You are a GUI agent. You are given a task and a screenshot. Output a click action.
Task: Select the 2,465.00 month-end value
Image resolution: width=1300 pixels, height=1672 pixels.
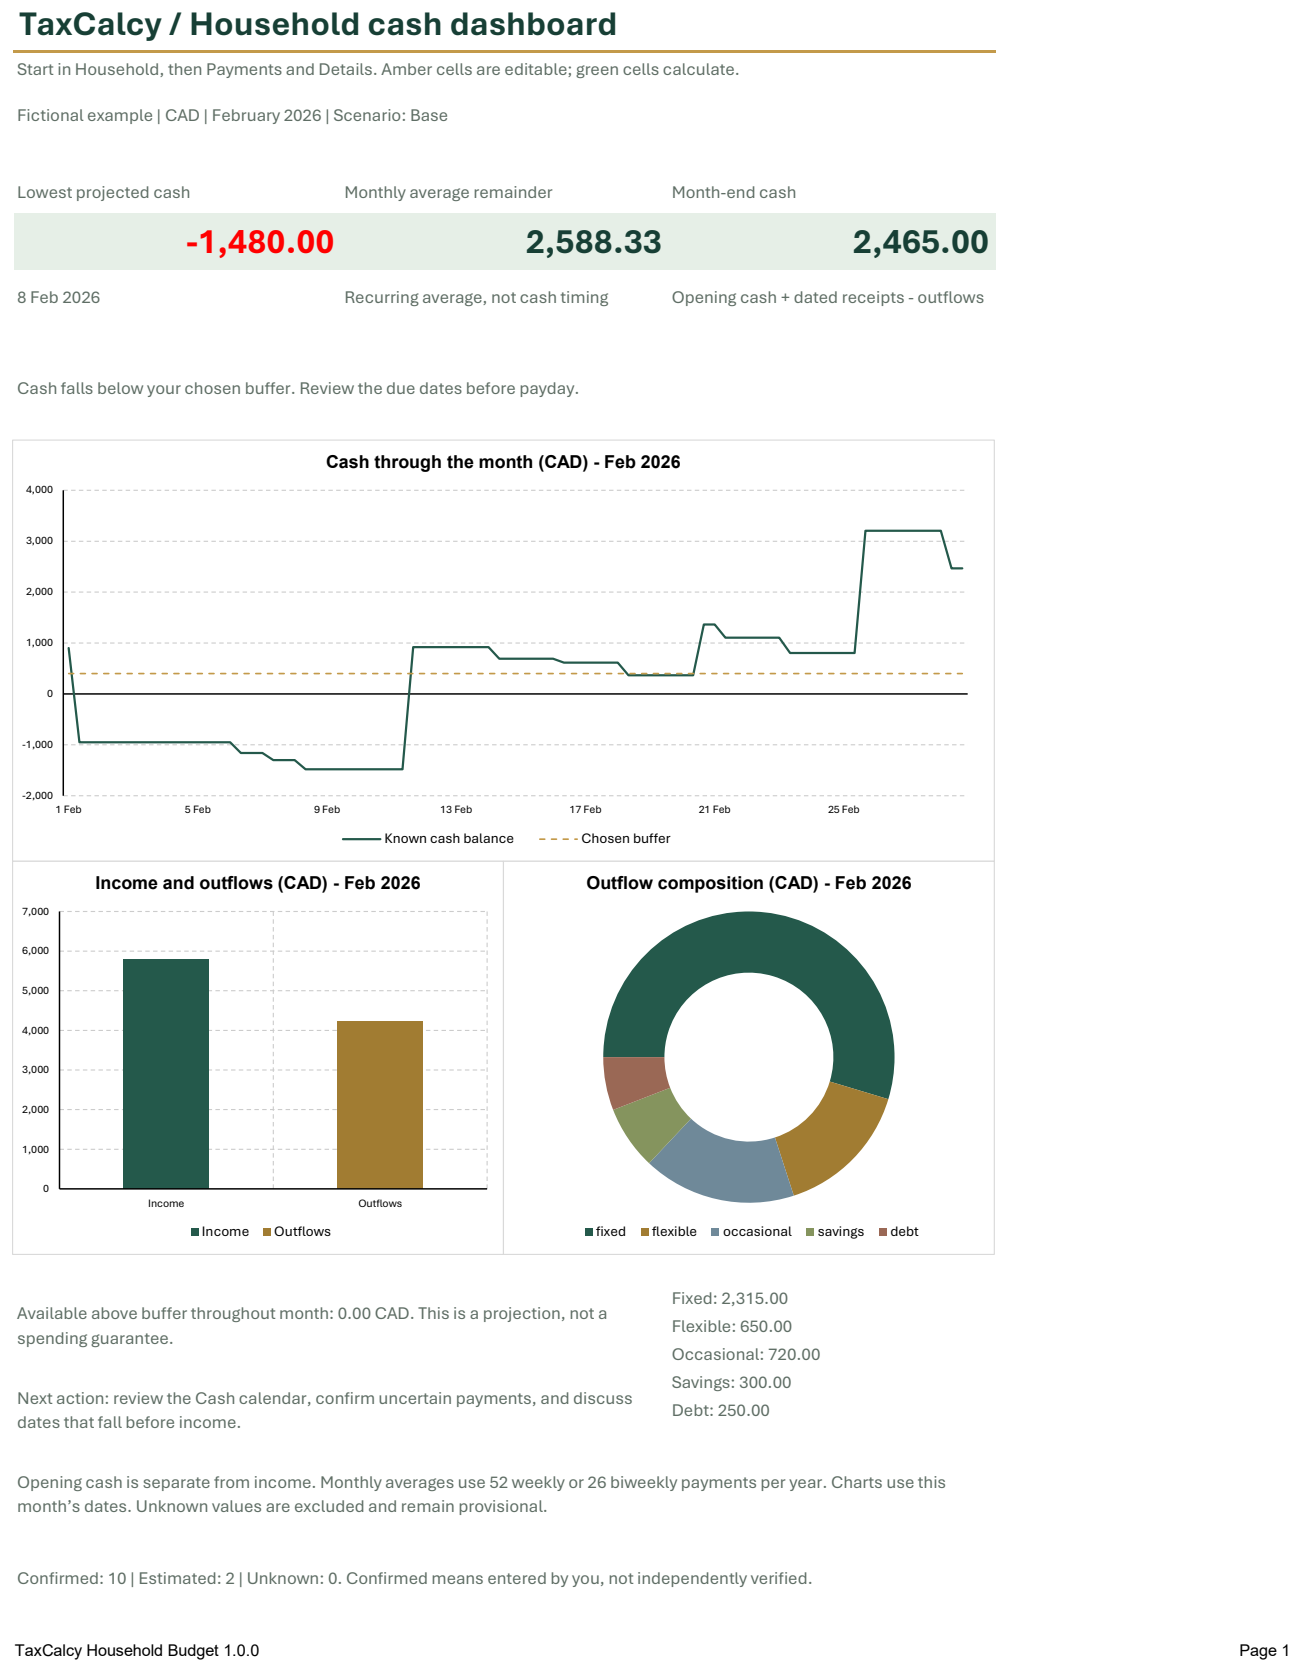920,242
